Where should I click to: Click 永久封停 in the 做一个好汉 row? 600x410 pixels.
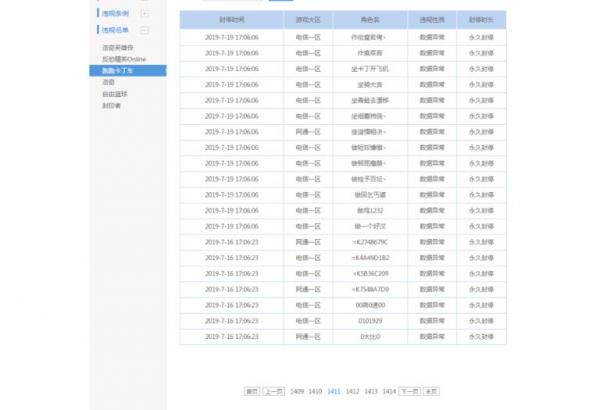[481, 226]
